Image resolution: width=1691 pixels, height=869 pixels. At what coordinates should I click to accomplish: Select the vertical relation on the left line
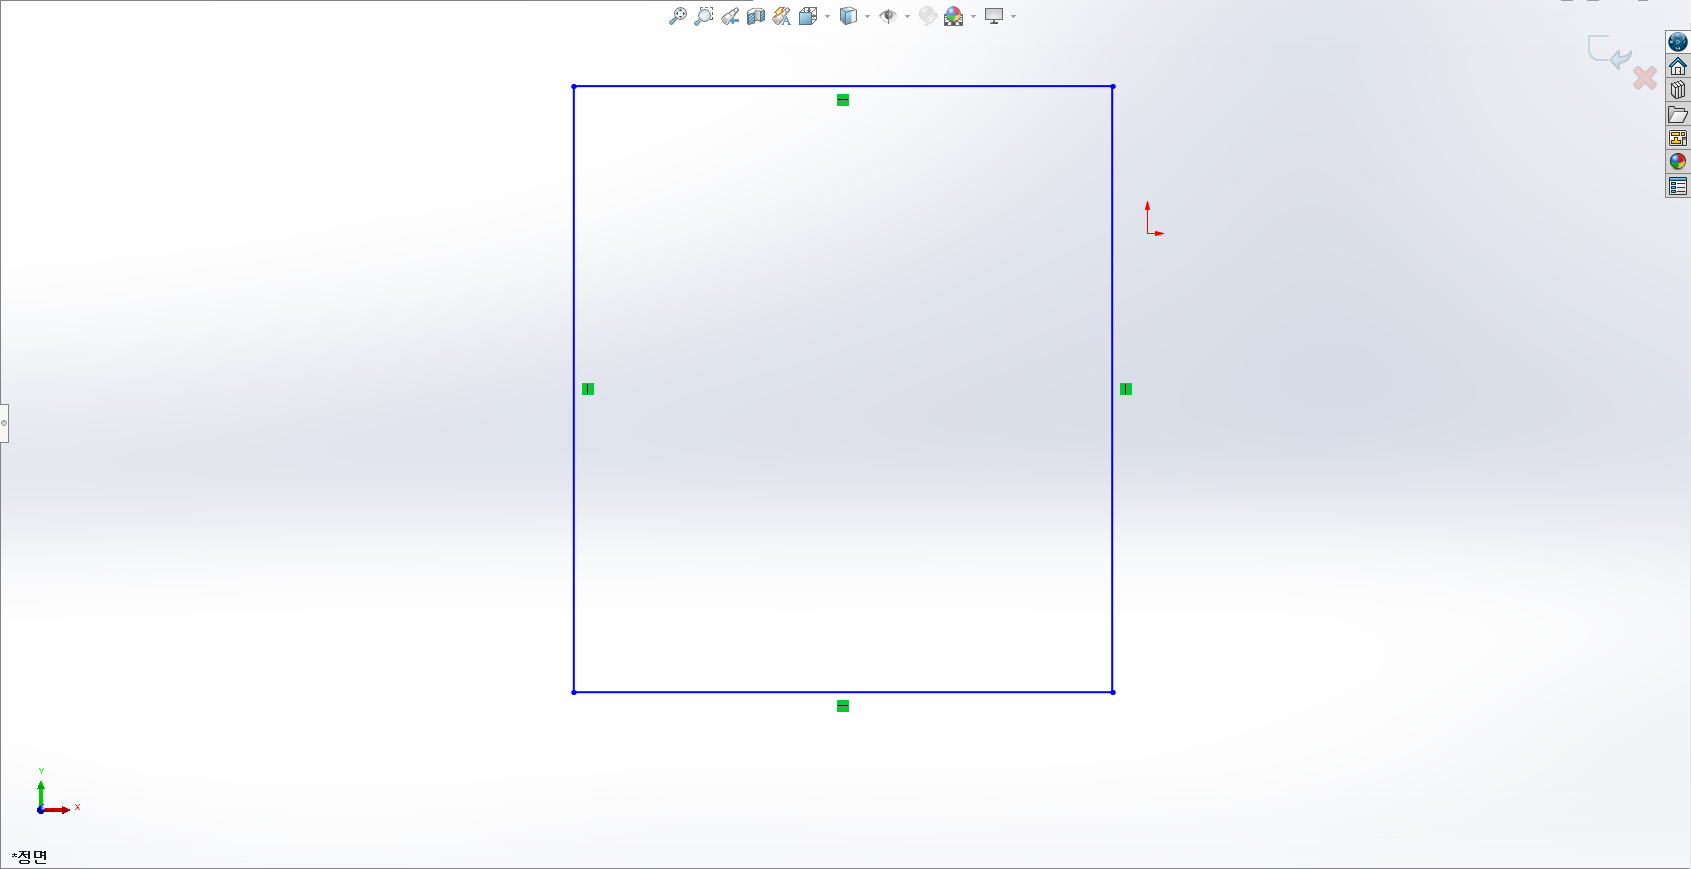click(588, 389)
